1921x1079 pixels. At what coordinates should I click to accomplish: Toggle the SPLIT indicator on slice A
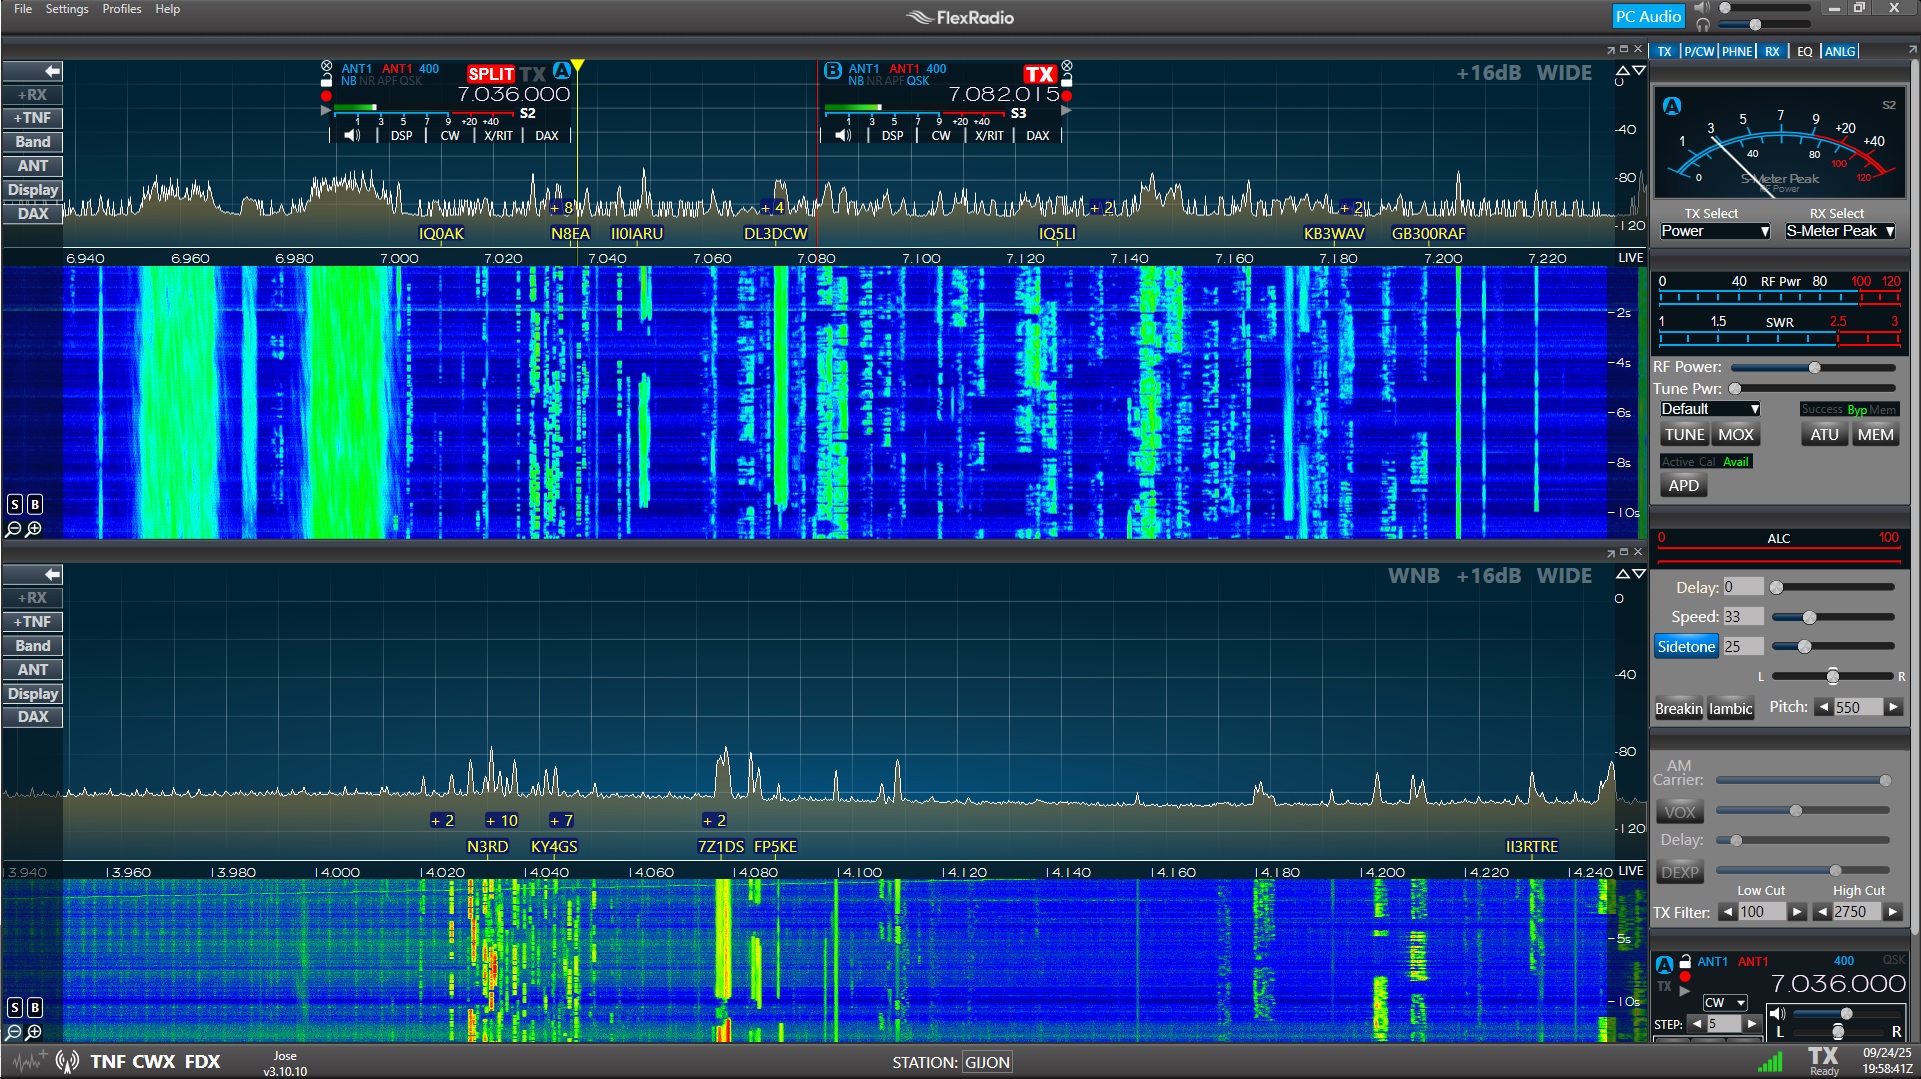point(490,73)
